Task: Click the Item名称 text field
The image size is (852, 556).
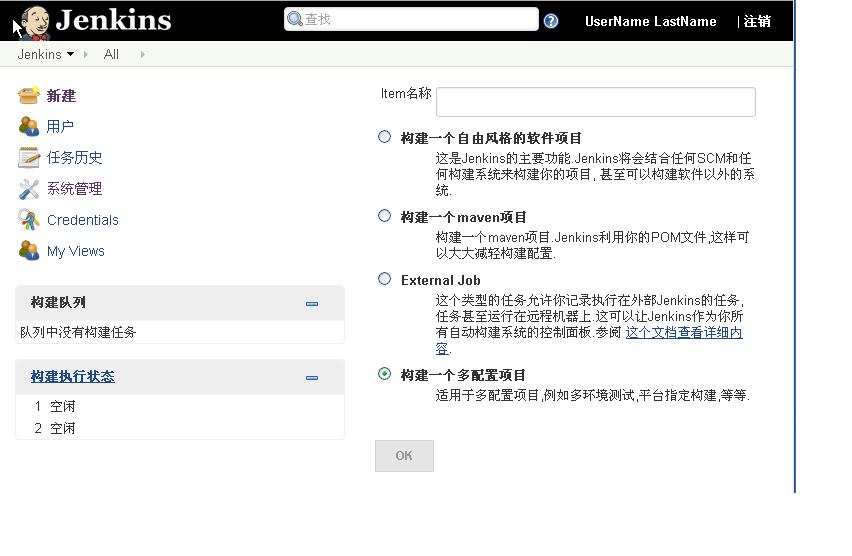Action: 595,102
